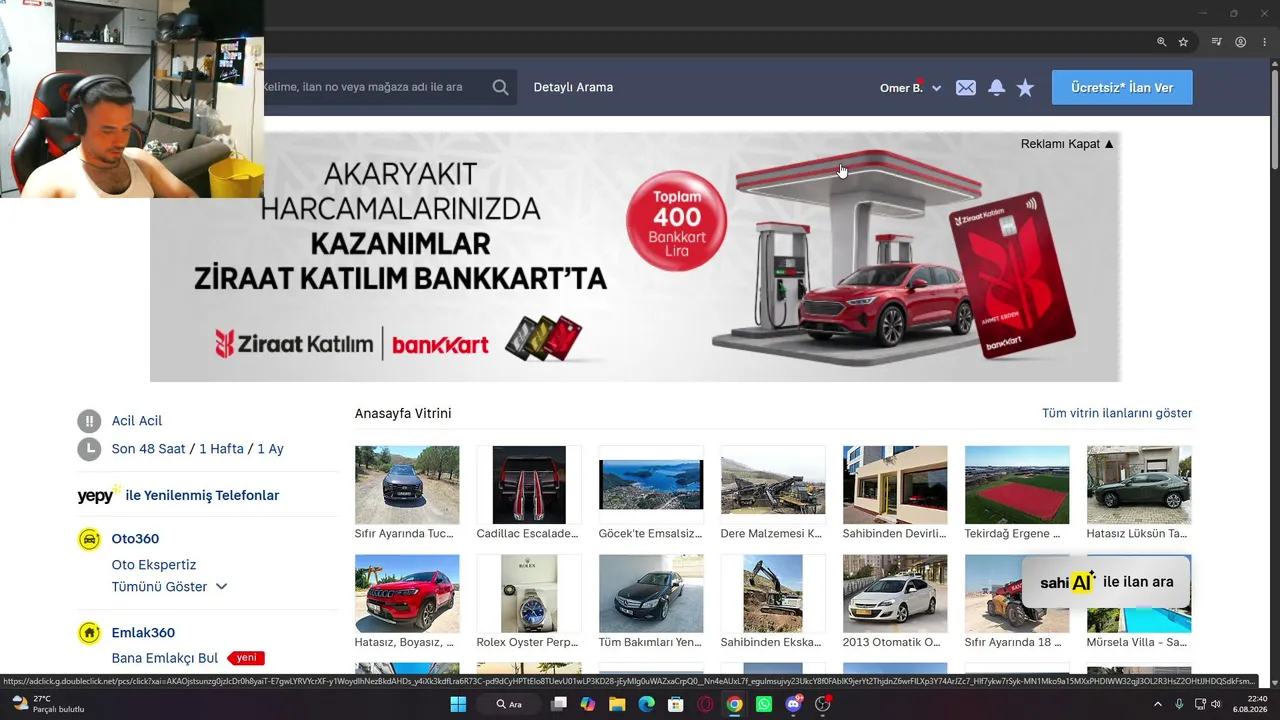Launch Copilot from the taskbar
This screenshot has width=1280, height=720.
pos(588,704)
